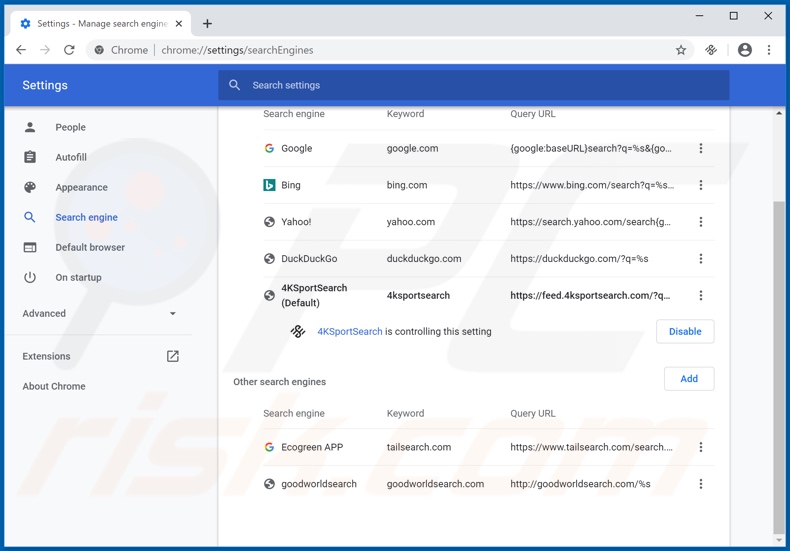Open more actions for Google search engine

point(701,148)
